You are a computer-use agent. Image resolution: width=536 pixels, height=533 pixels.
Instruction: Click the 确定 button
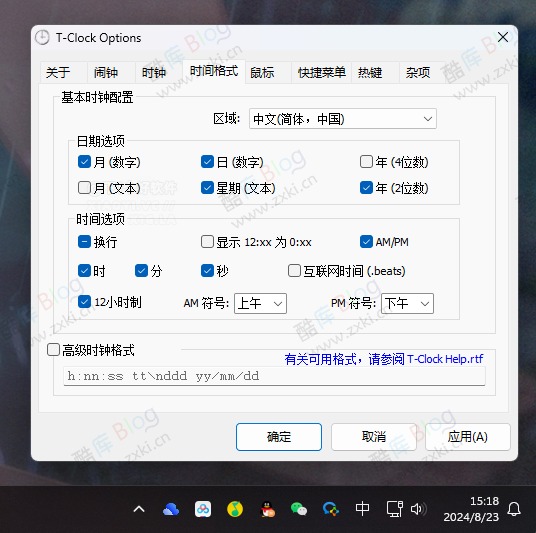pyautogui.click(x=279, y=437)
